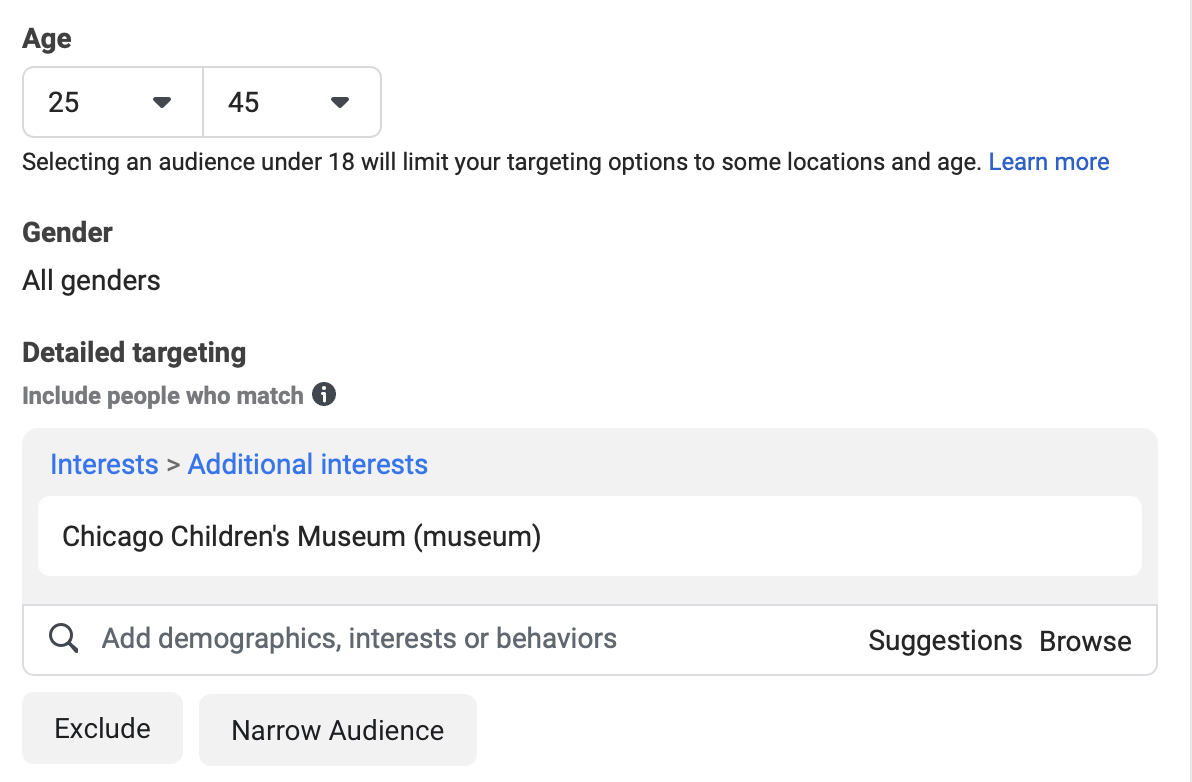Viewport: 1192px width, 782px height.
Task: Open Suggestions for detailed targeting
Action: point(945,641)
